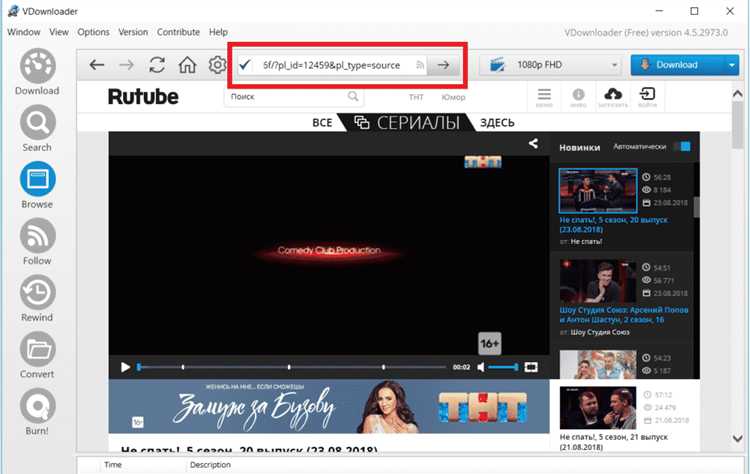Select the СЕРИАЛЫ tab
This screenshot has height=474, width=750.
click(x=407, y=123)
